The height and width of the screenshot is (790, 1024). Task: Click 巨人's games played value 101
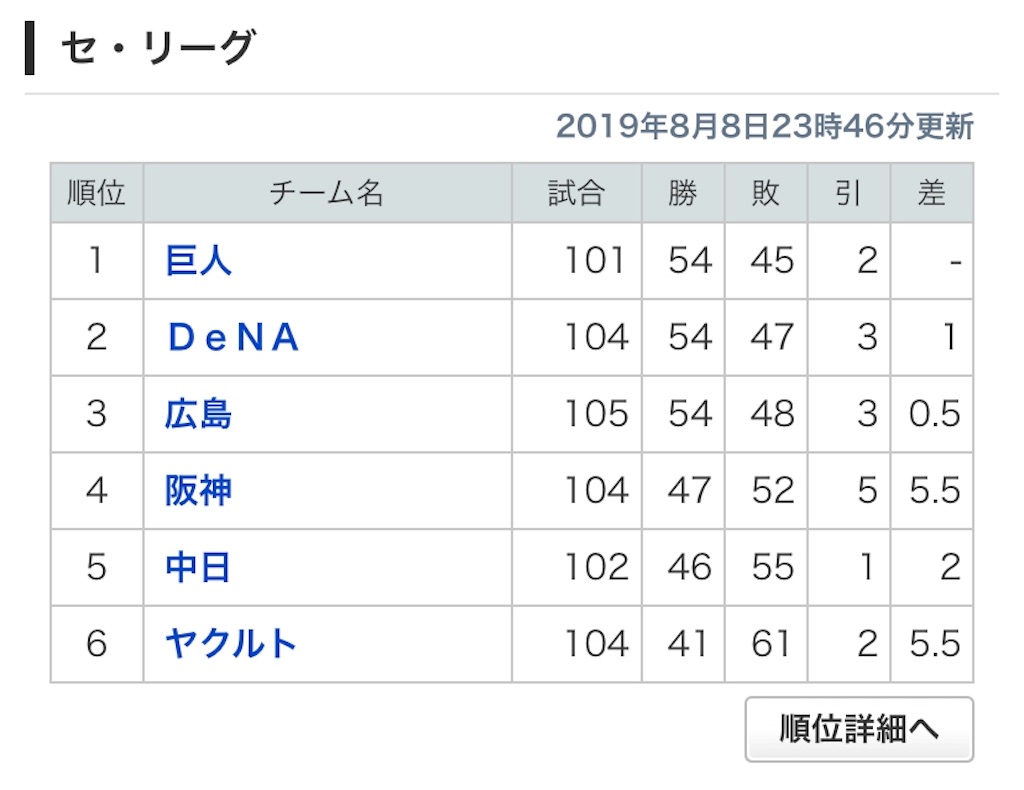pyautogui.click(x=595, y=261)
